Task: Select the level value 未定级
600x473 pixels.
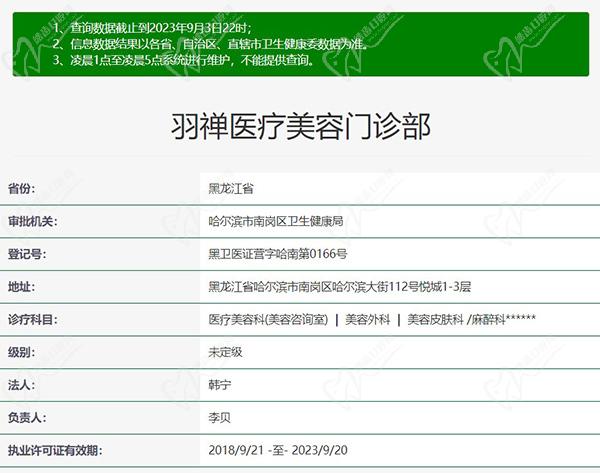Action: 225,352
